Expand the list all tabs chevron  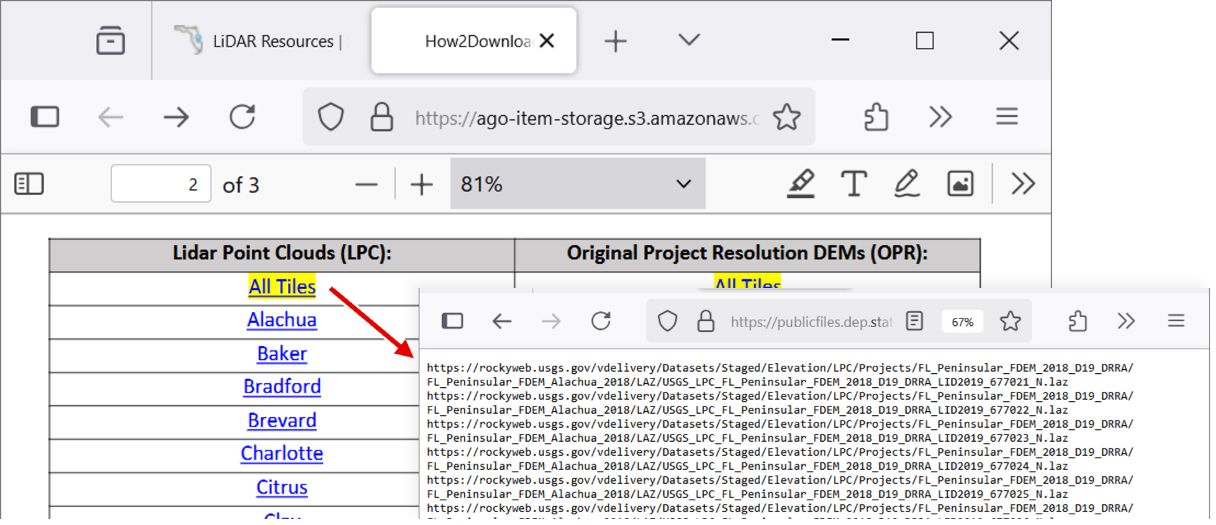[x=689, y=40]
